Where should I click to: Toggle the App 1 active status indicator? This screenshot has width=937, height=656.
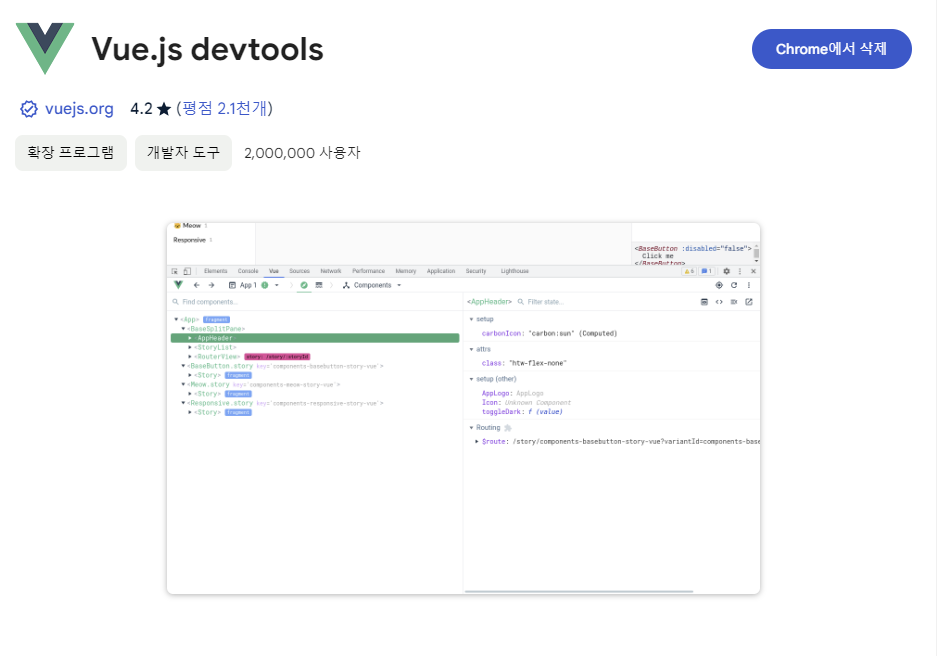pyautogui.click(x=265, y=285)
